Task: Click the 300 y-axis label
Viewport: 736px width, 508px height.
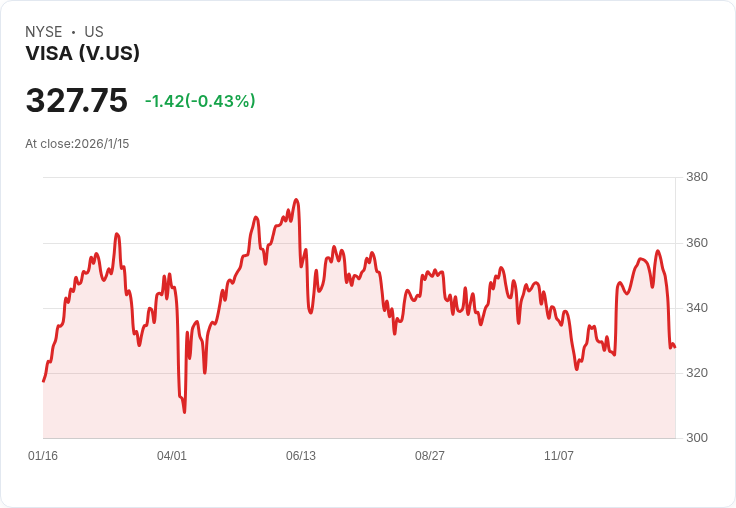Action: tap(696, 438)
